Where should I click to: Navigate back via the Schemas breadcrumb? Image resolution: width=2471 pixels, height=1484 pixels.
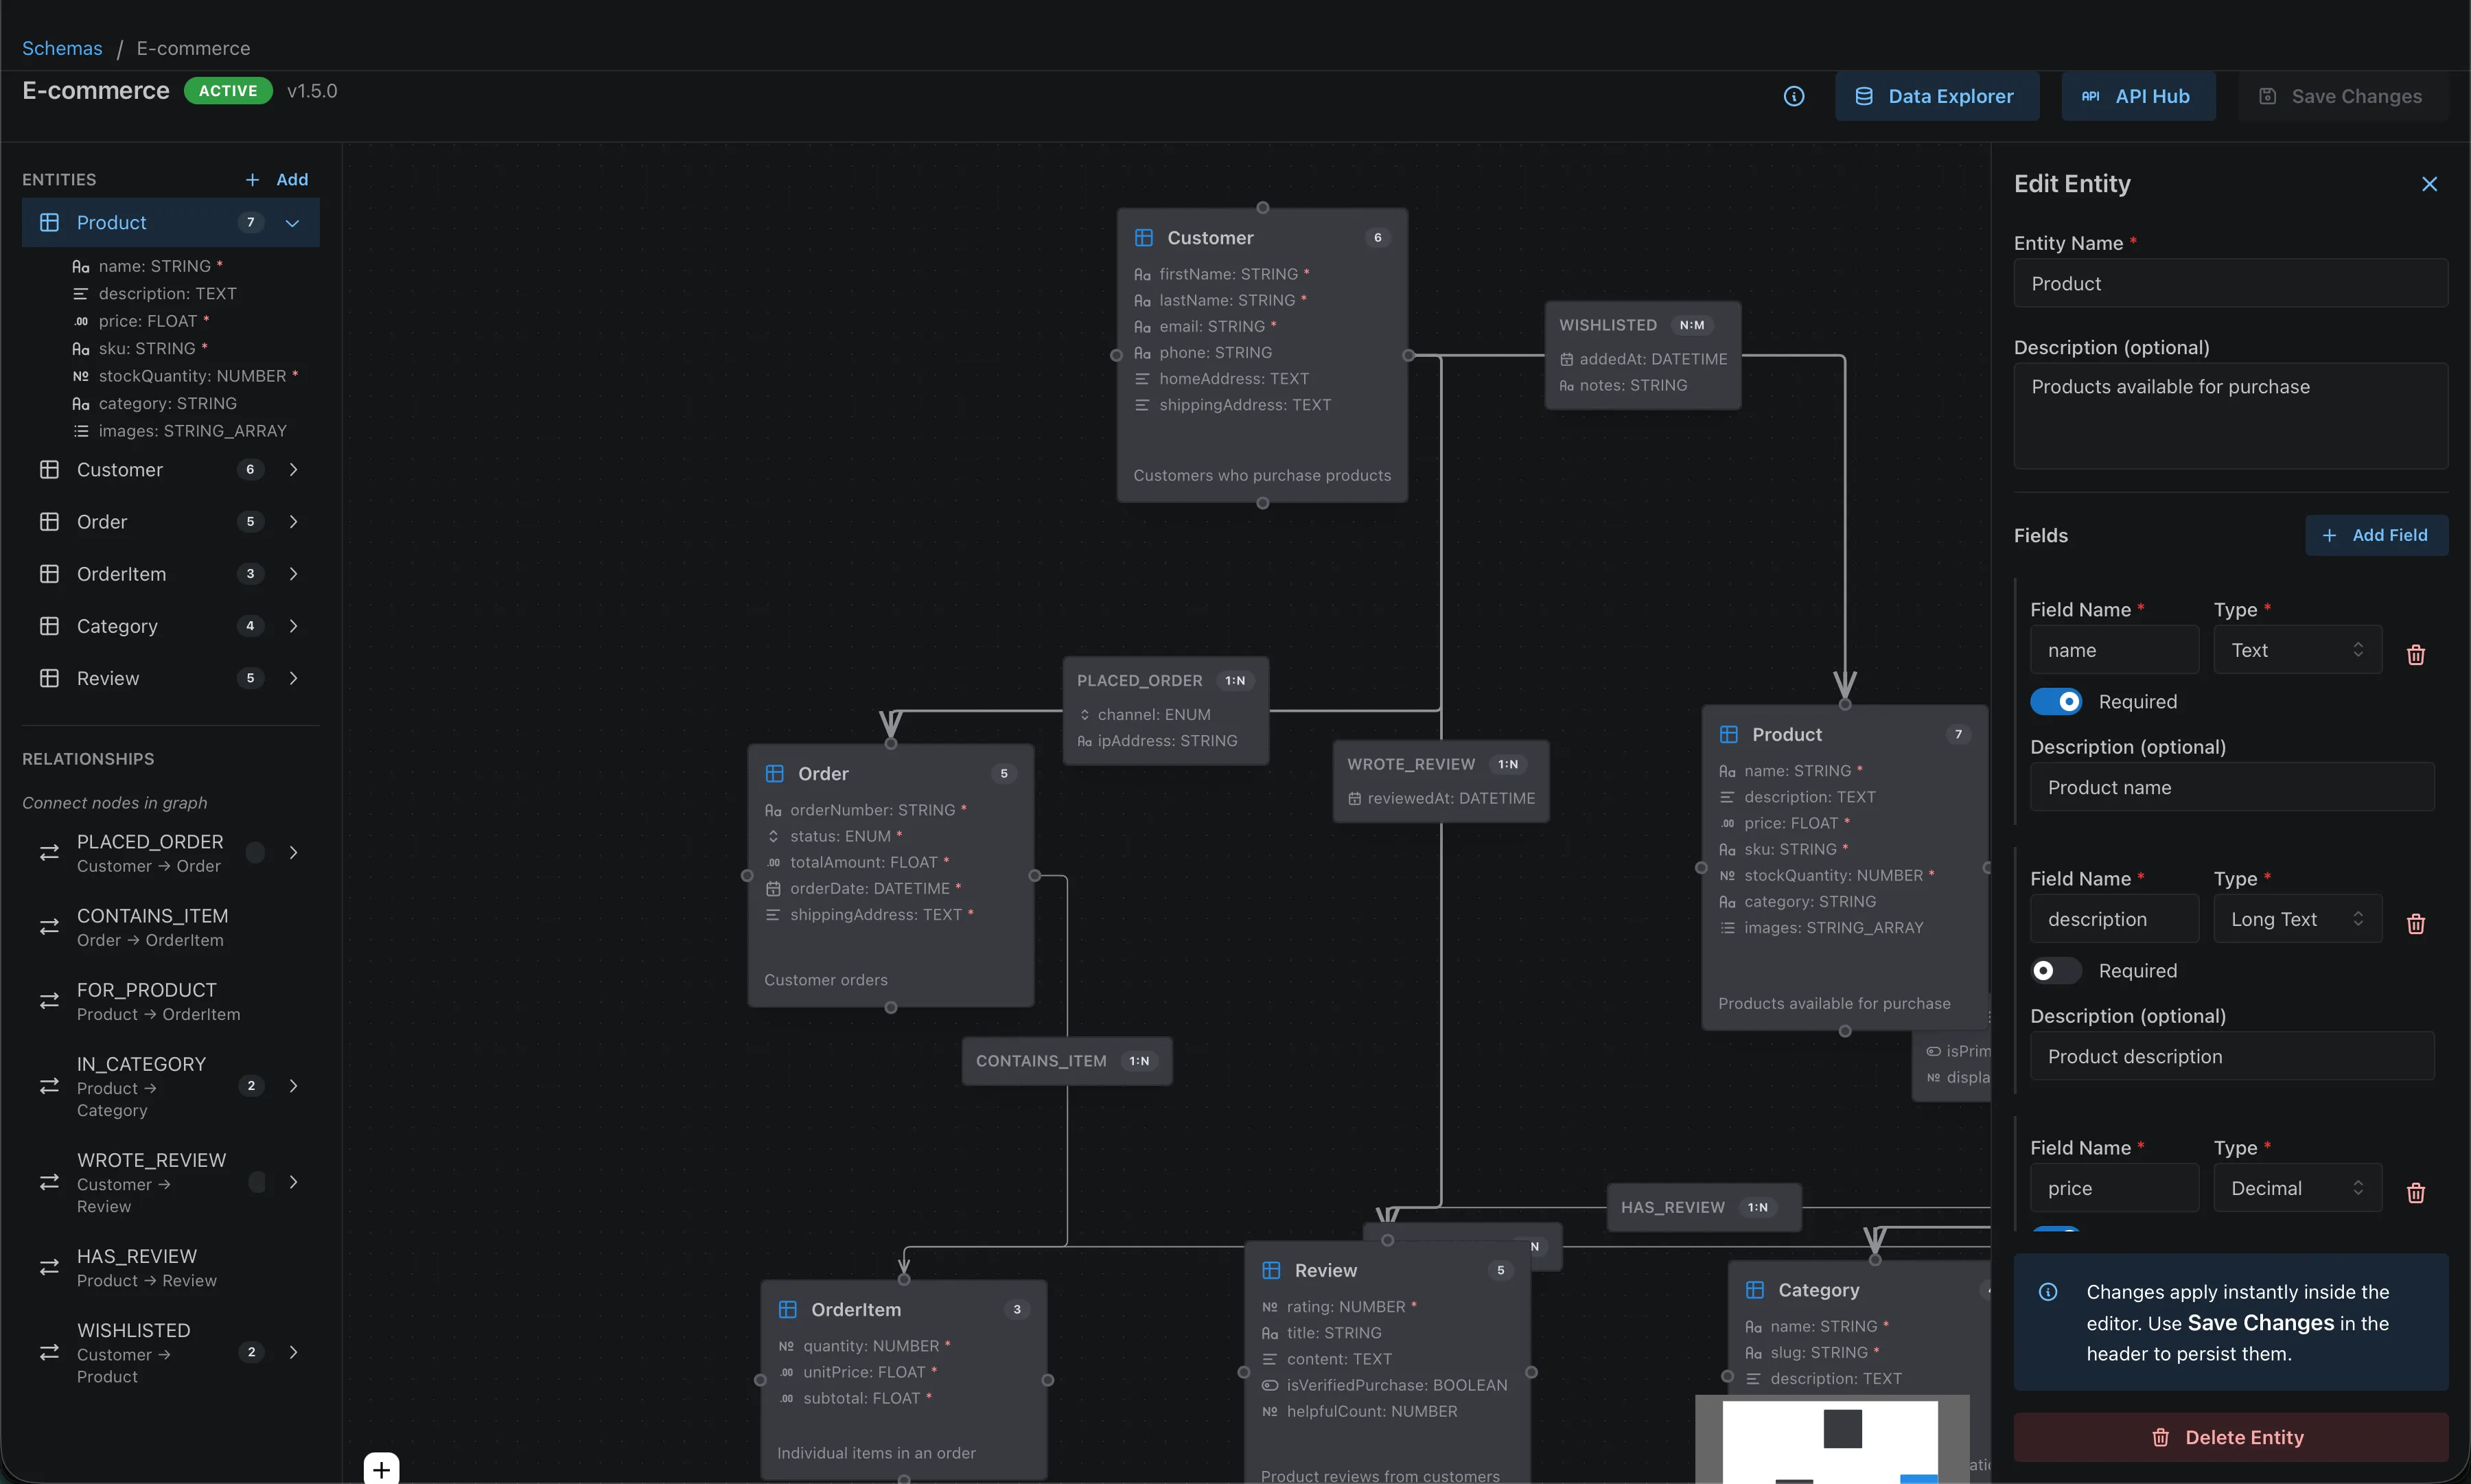pyautogui.click(x=62, y=48)
